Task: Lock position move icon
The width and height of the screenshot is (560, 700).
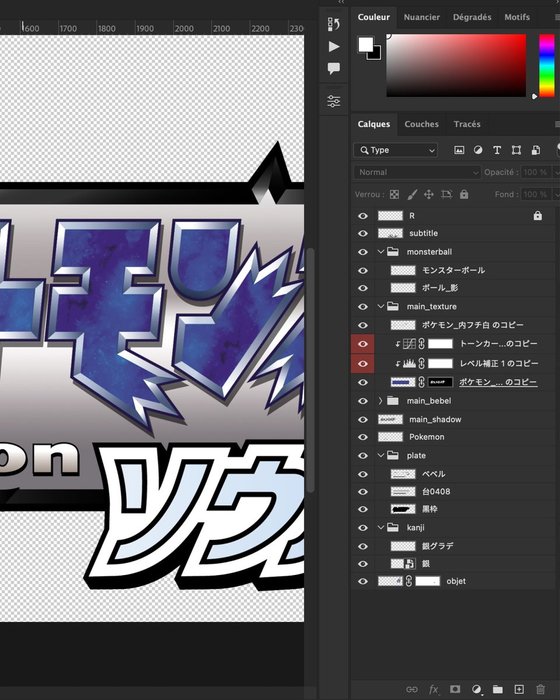Action: point(429,194)
